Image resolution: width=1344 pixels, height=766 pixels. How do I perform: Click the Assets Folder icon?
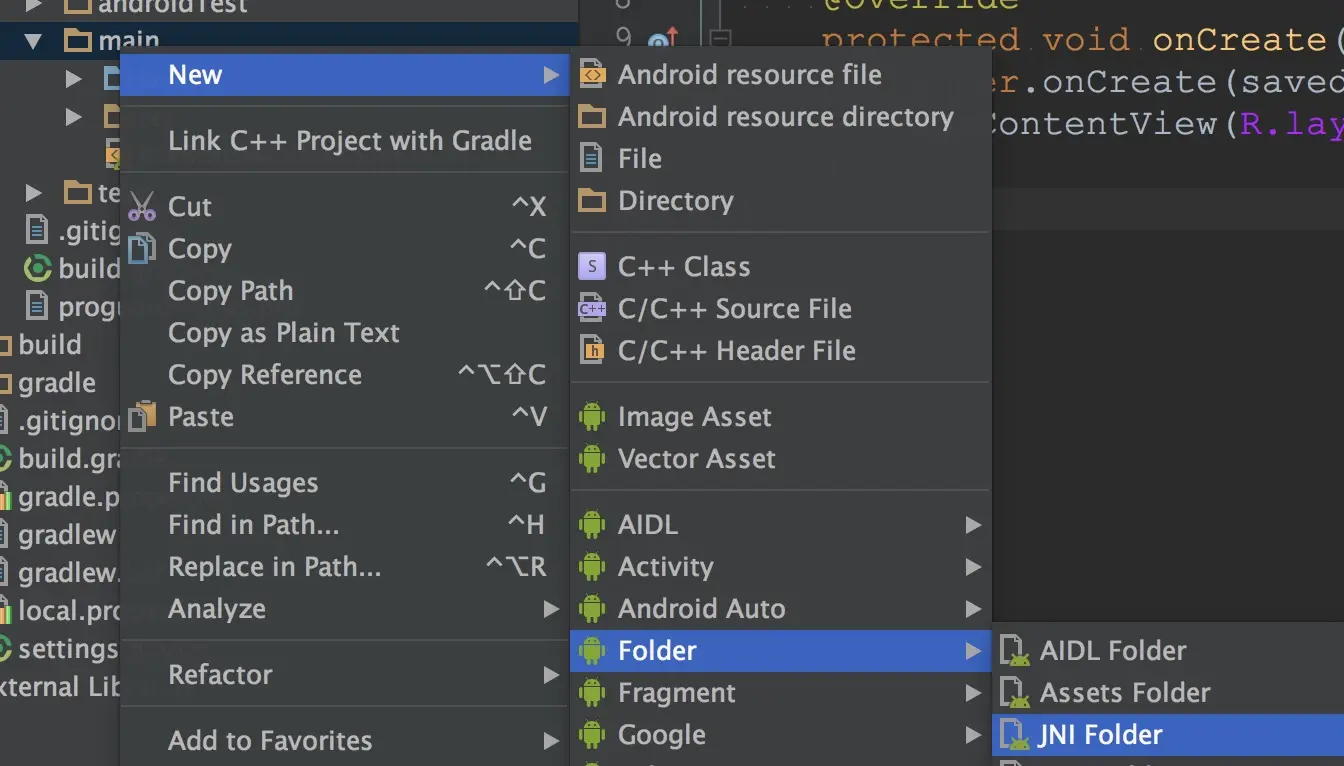[x=1015, y=693]
